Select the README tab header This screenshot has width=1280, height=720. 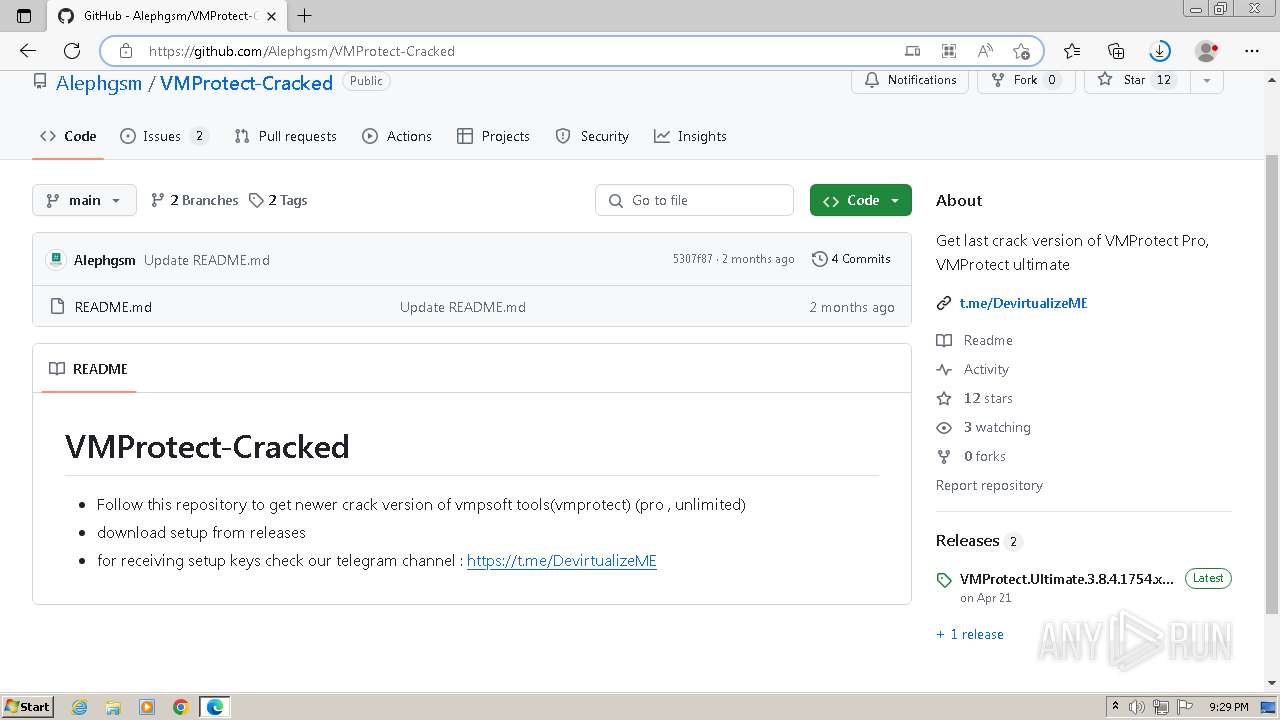pyautogui.click(x=89, y=369)
